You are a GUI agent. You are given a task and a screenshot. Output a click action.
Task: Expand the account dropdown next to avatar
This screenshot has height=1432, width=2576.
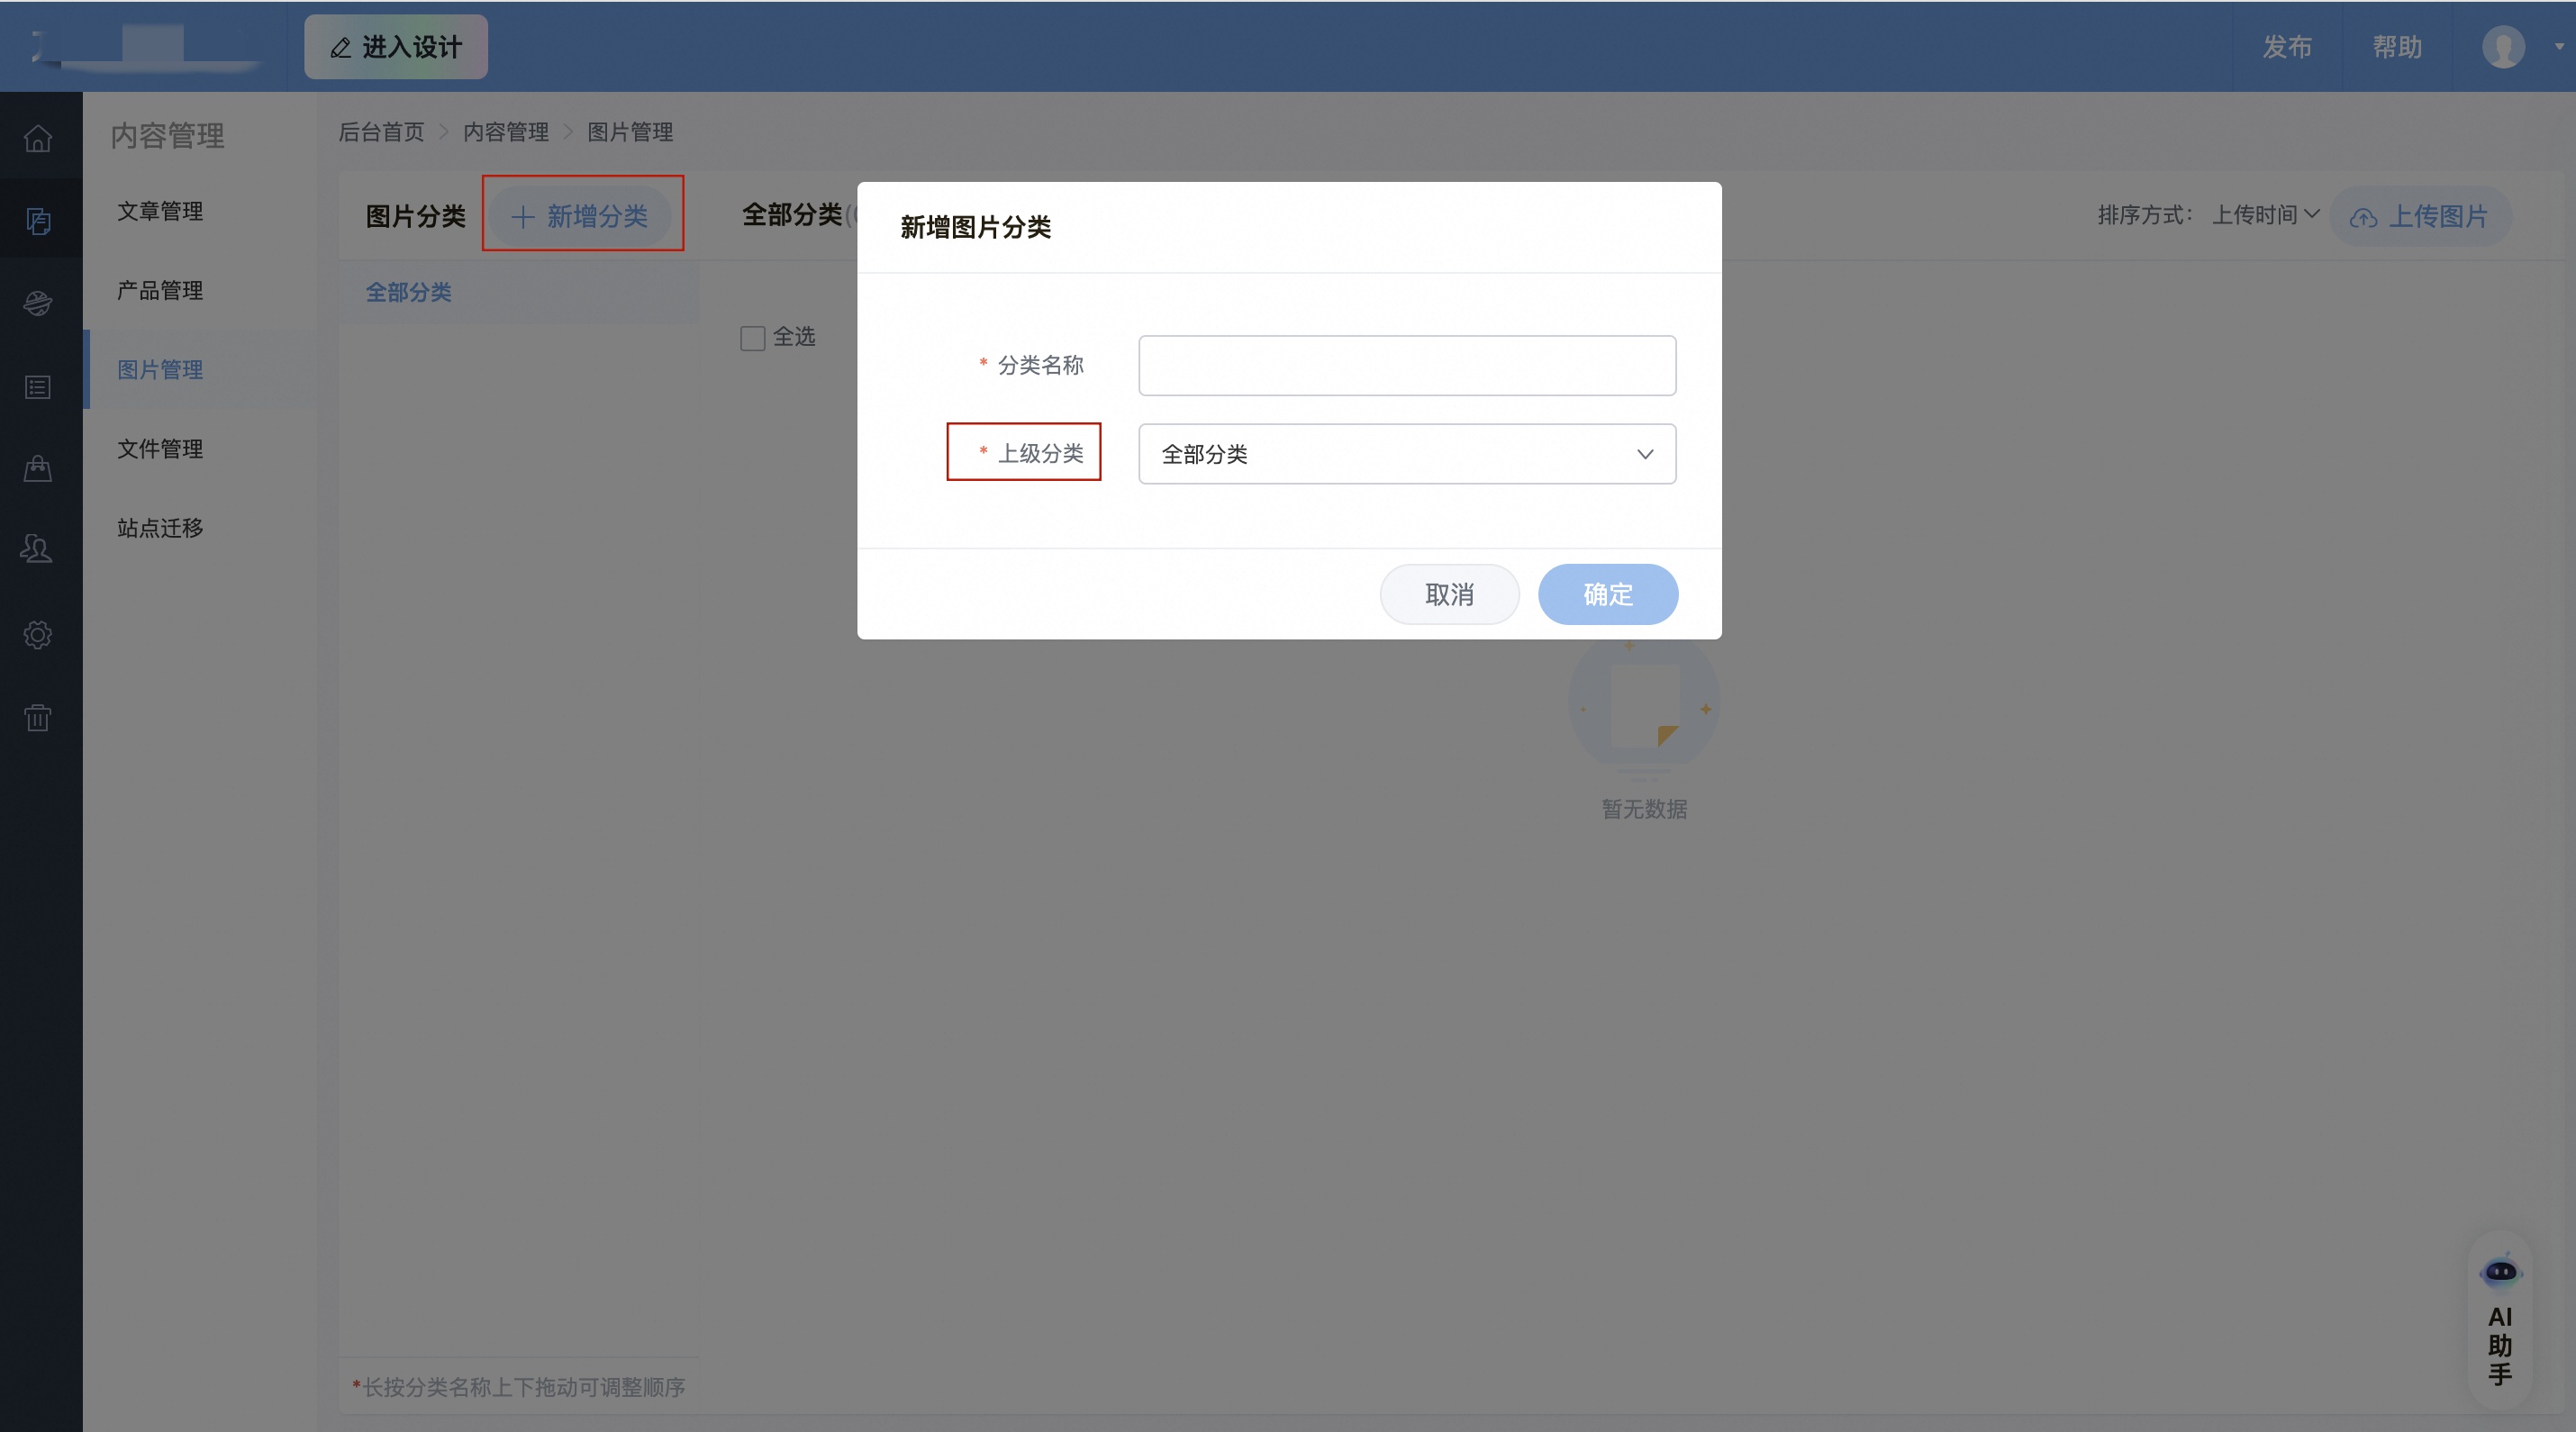click(x=2559, y=47)
